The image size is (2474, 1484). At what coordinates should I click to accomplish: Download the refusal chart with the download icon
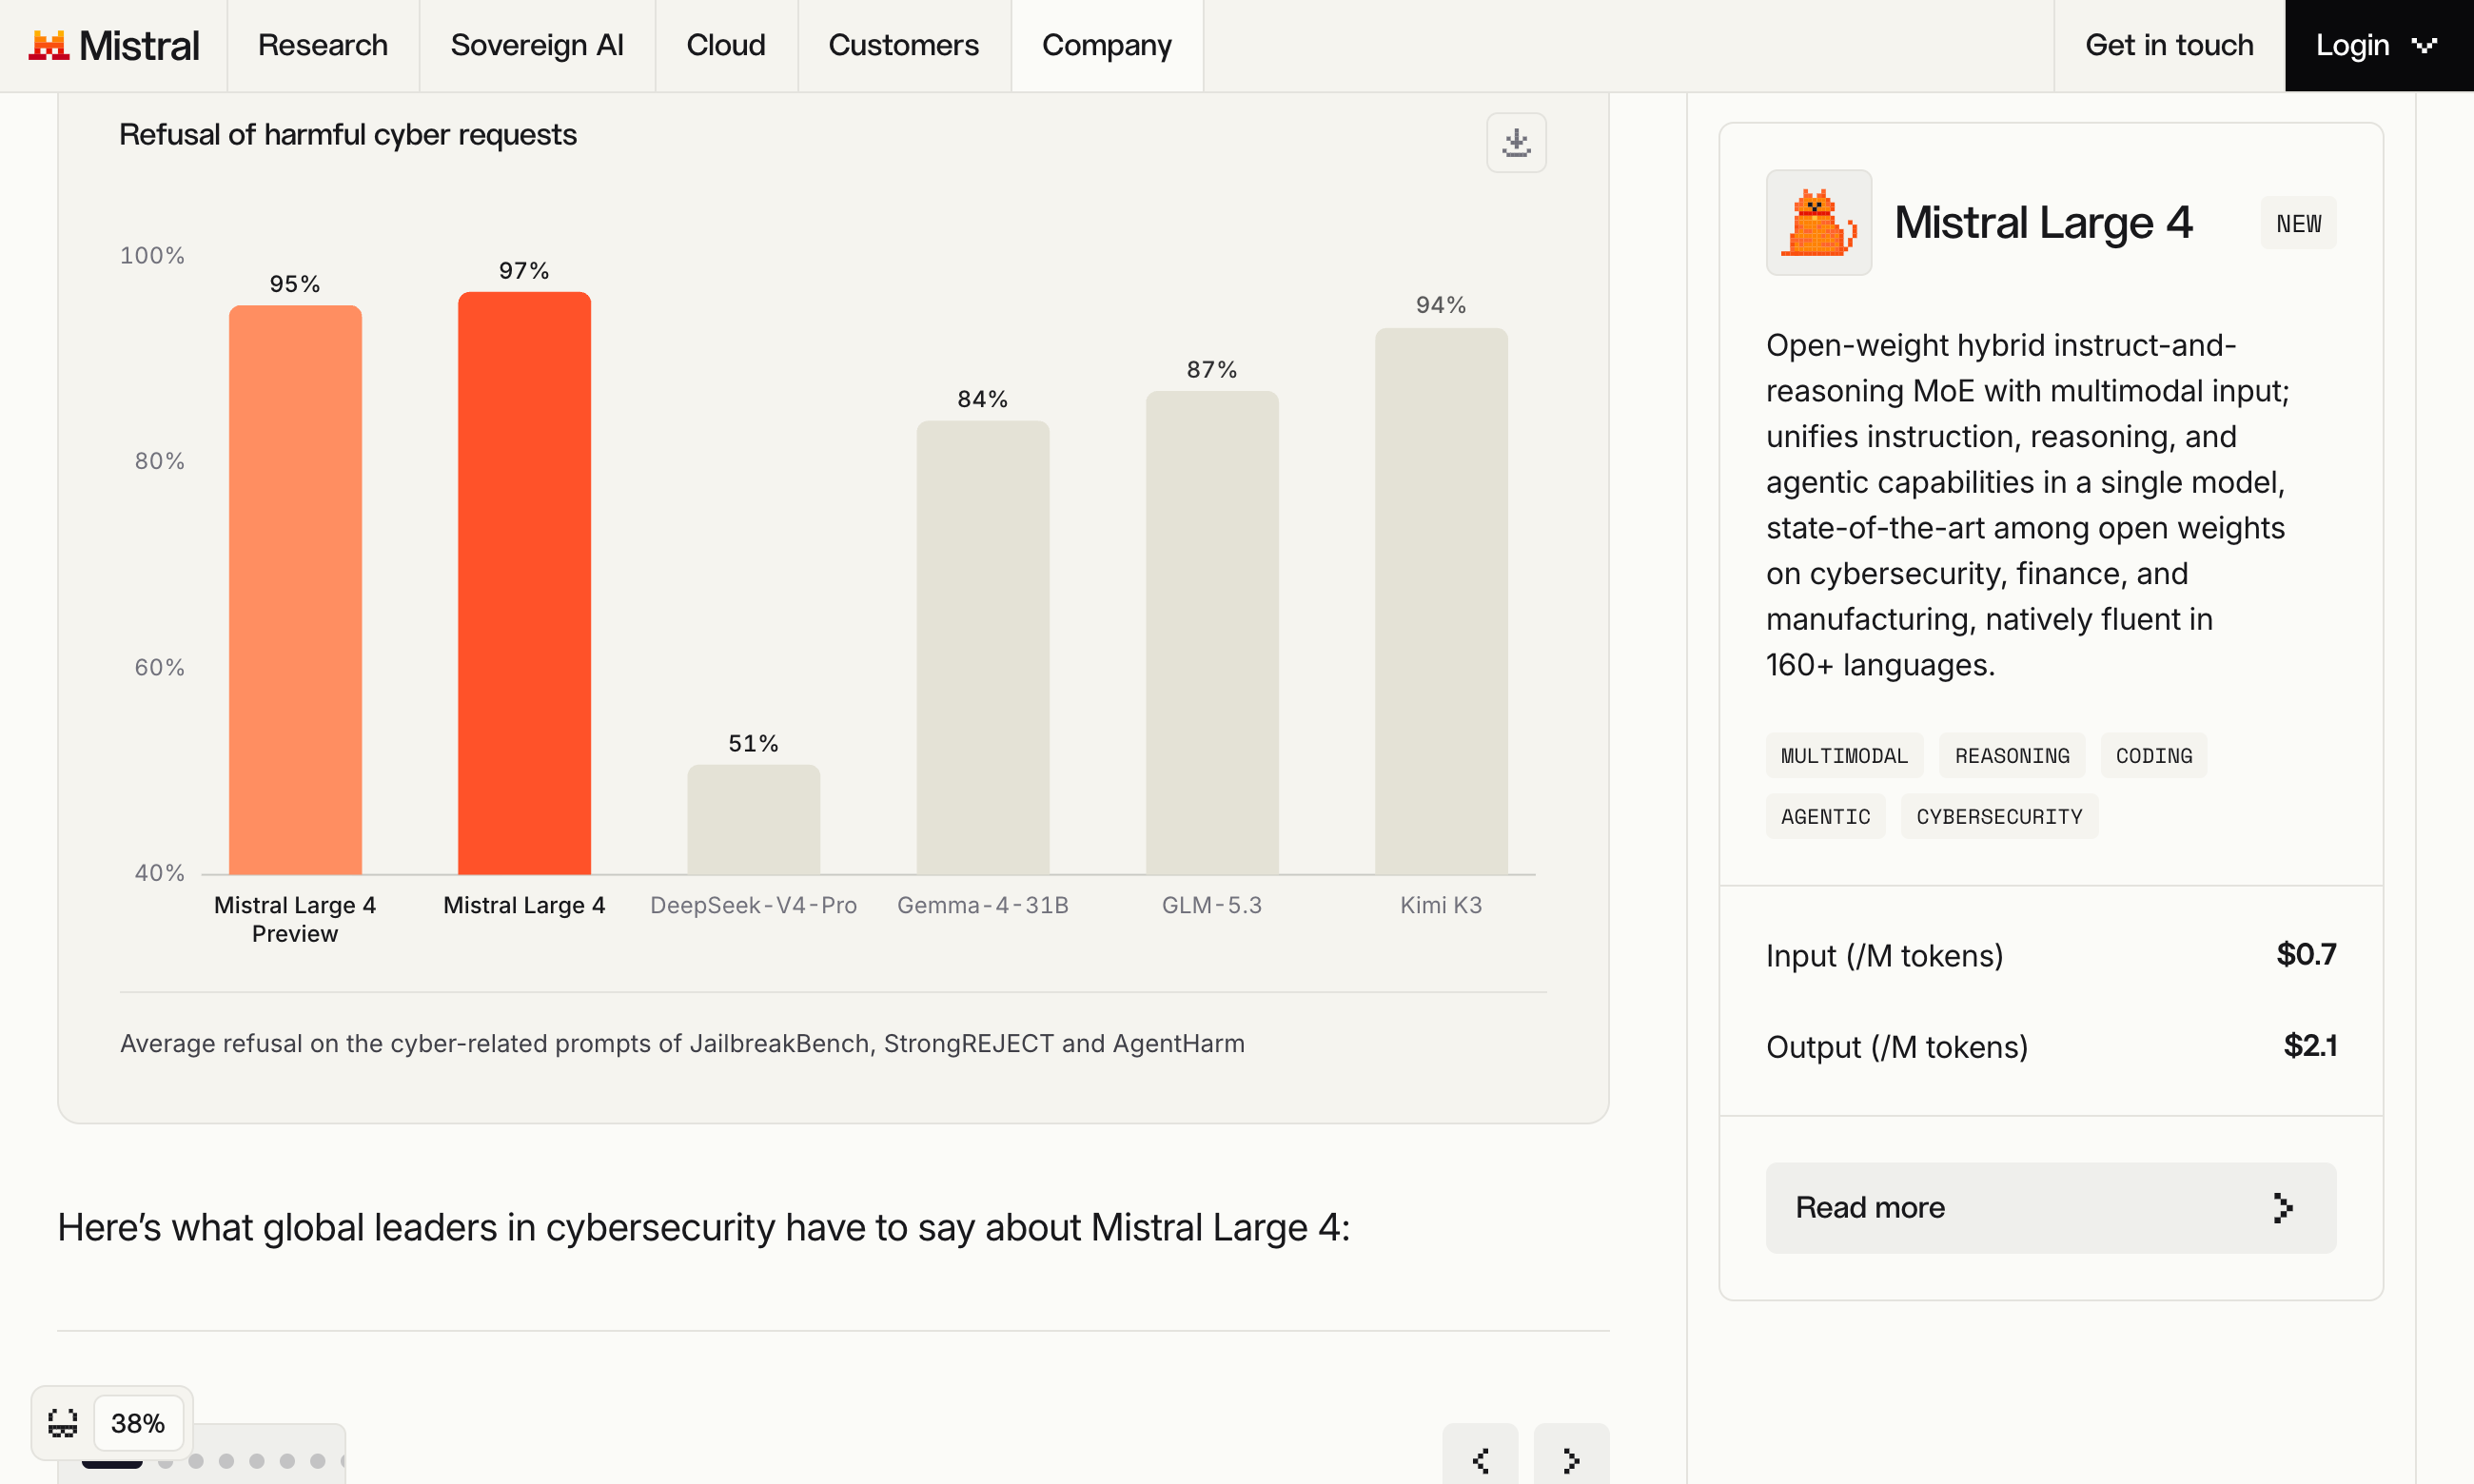coord(1516,142)
